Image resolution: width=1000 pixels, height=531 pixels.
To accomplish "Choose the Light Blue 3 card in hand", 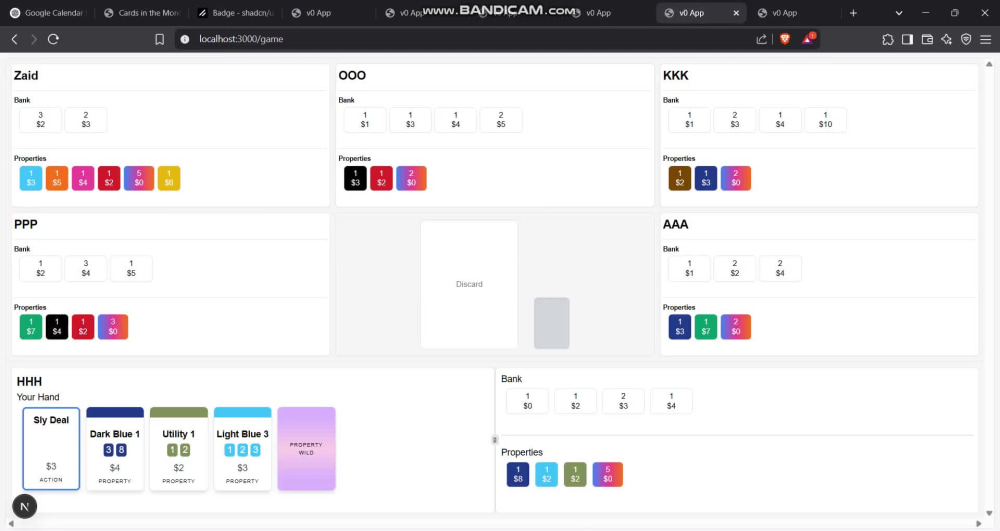I will tap(242, 449).
